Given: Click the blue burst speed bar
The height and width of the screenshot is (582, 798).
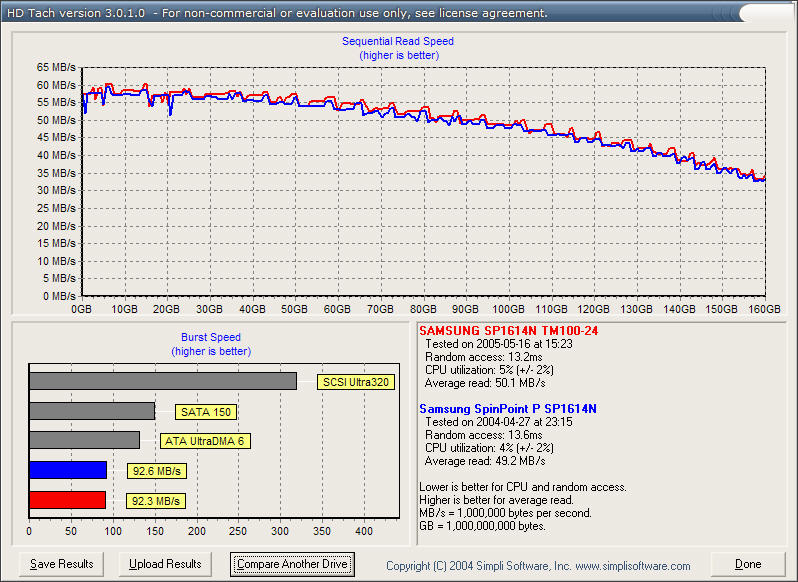Looking at the screenshot, I should tap(68, 470).
